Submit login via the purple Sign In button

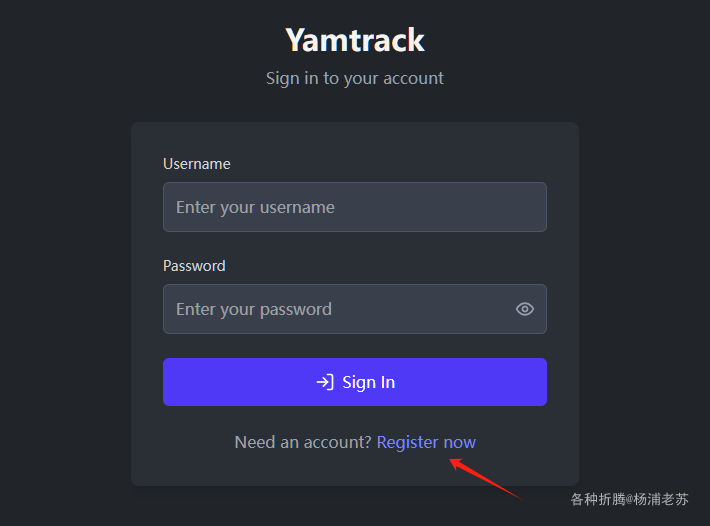tap(355, 382)
